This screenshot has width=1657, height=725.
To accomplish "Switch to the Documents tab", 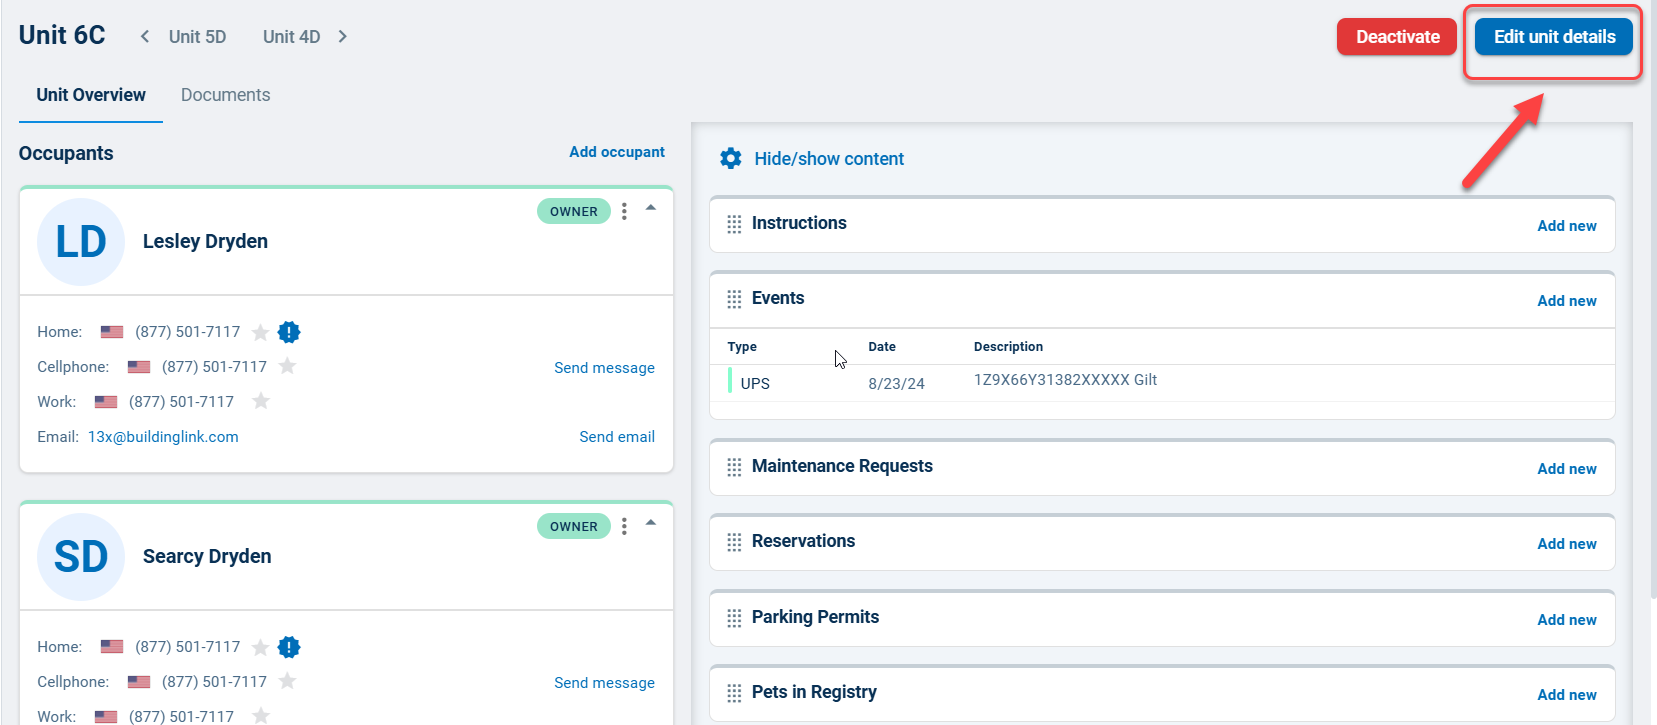I will (225, 95).
